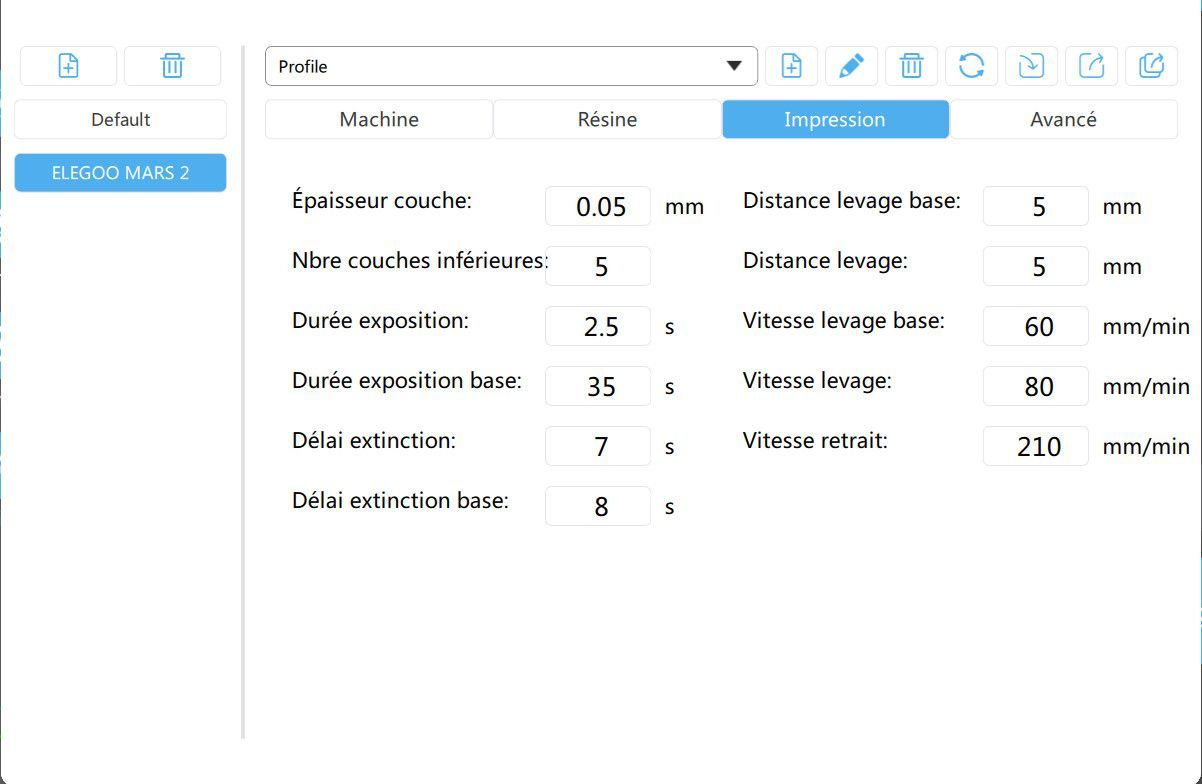The height and width of the screenshot is (784, 1202).
Task: Edit the Vitesse levage base value
Action: (x=1036, y=326)
